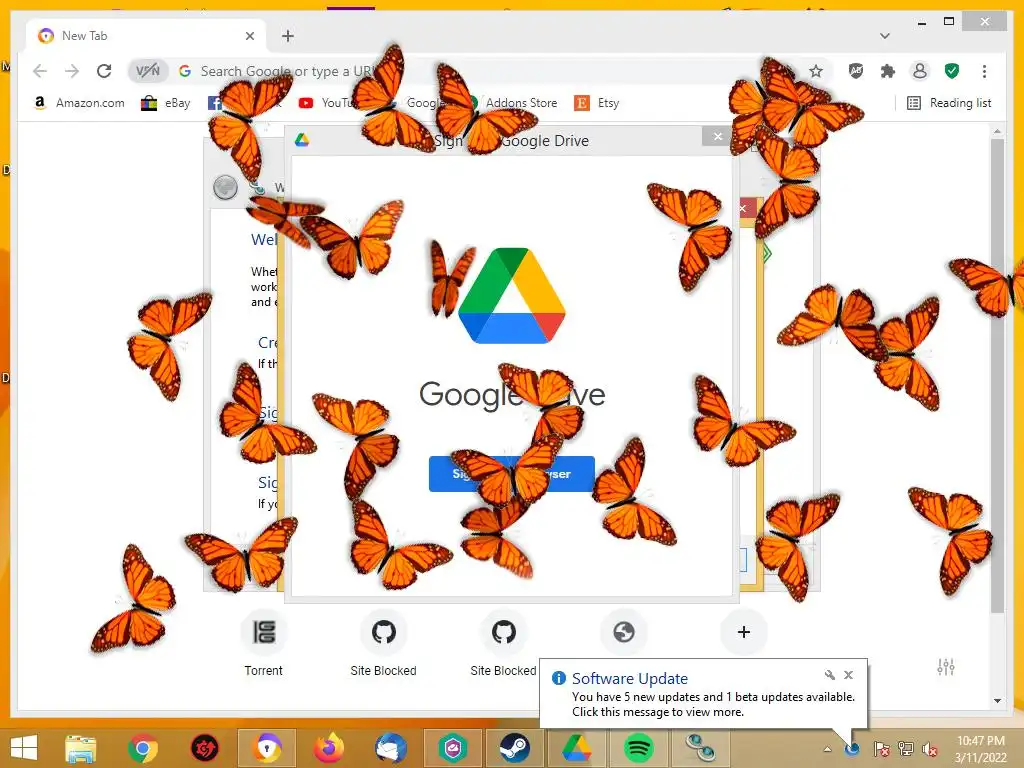The height and width of the screenshot is (768, 1024).
Task: Open the globe shortcut tile
Action: coord(624,632)
